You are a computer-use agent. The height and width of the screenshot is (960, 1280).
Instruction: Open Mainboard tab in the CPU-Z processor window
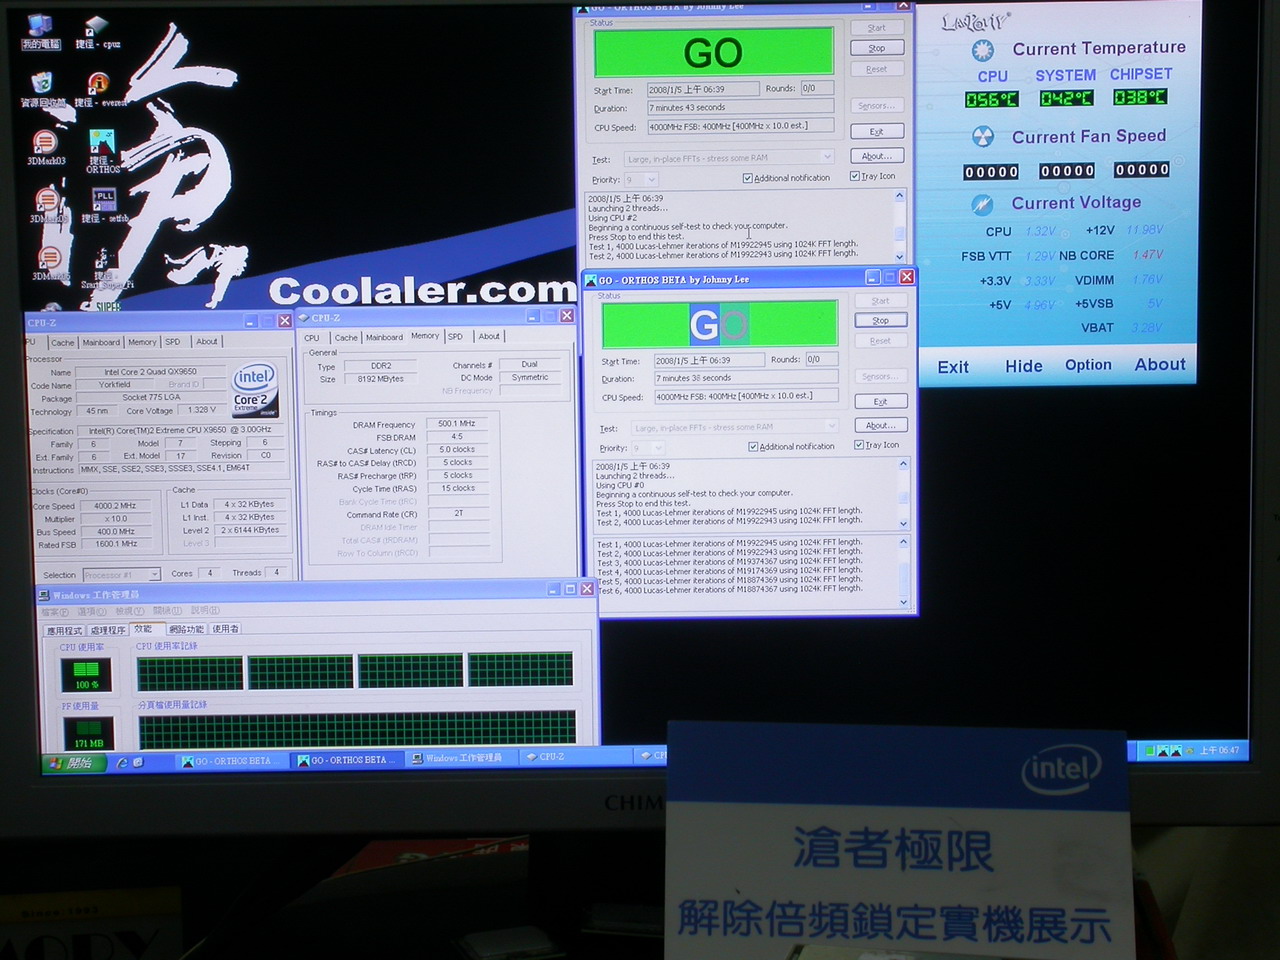click(x=101, y=342)
